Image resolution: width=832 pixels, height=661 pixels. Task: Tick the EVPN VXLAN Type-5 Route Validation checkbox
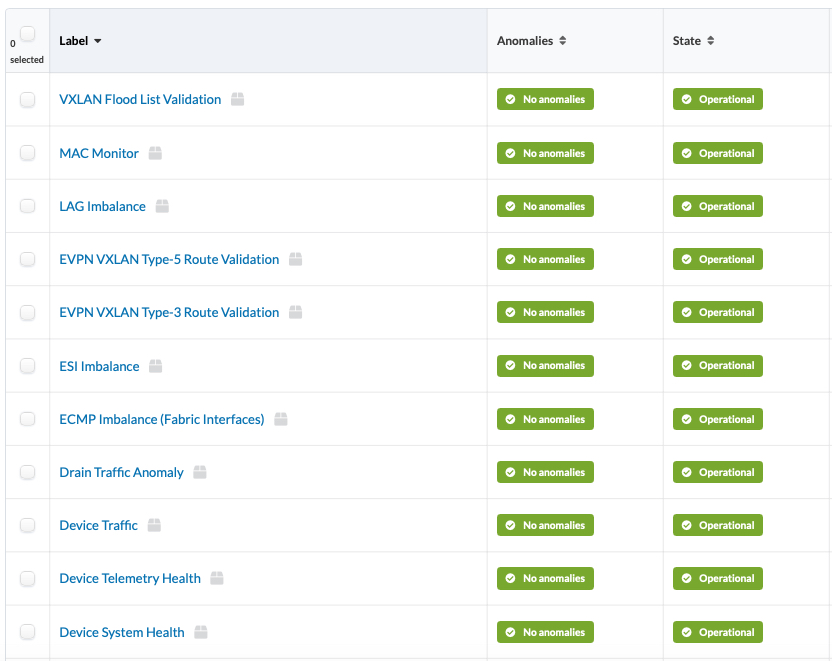pyautogui.click(x=28, y=259)
